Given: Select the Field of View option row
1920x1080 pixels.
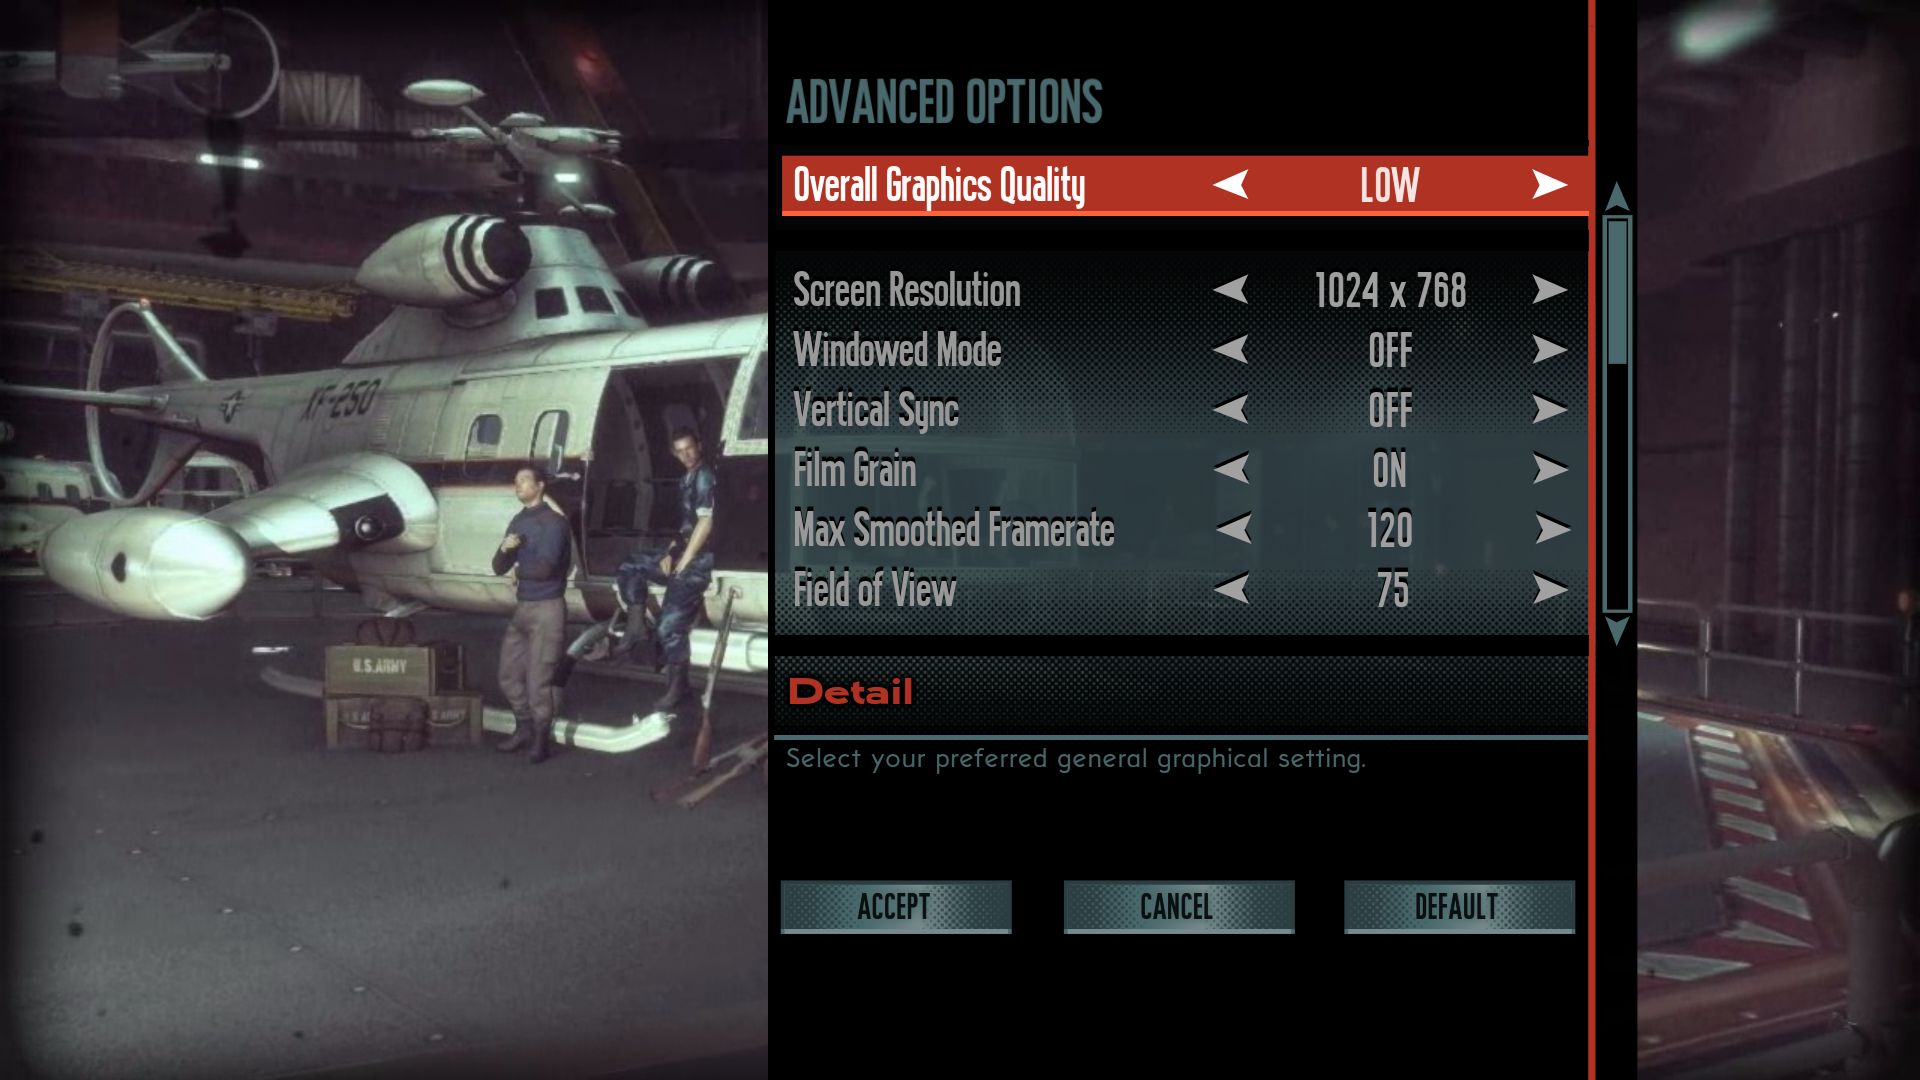Looking at the screenshot, I should tap(1181, 589).
